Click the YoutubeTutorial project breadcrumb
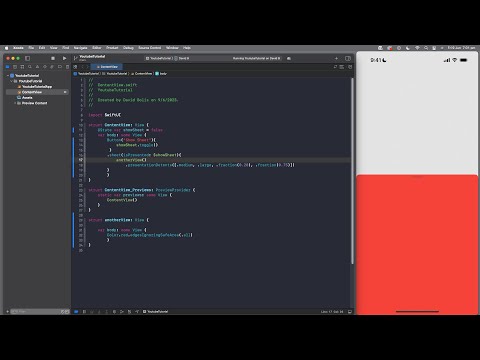The width and height of the screenshot is (480, 360). pyautogui.click(x=87, y=74)
